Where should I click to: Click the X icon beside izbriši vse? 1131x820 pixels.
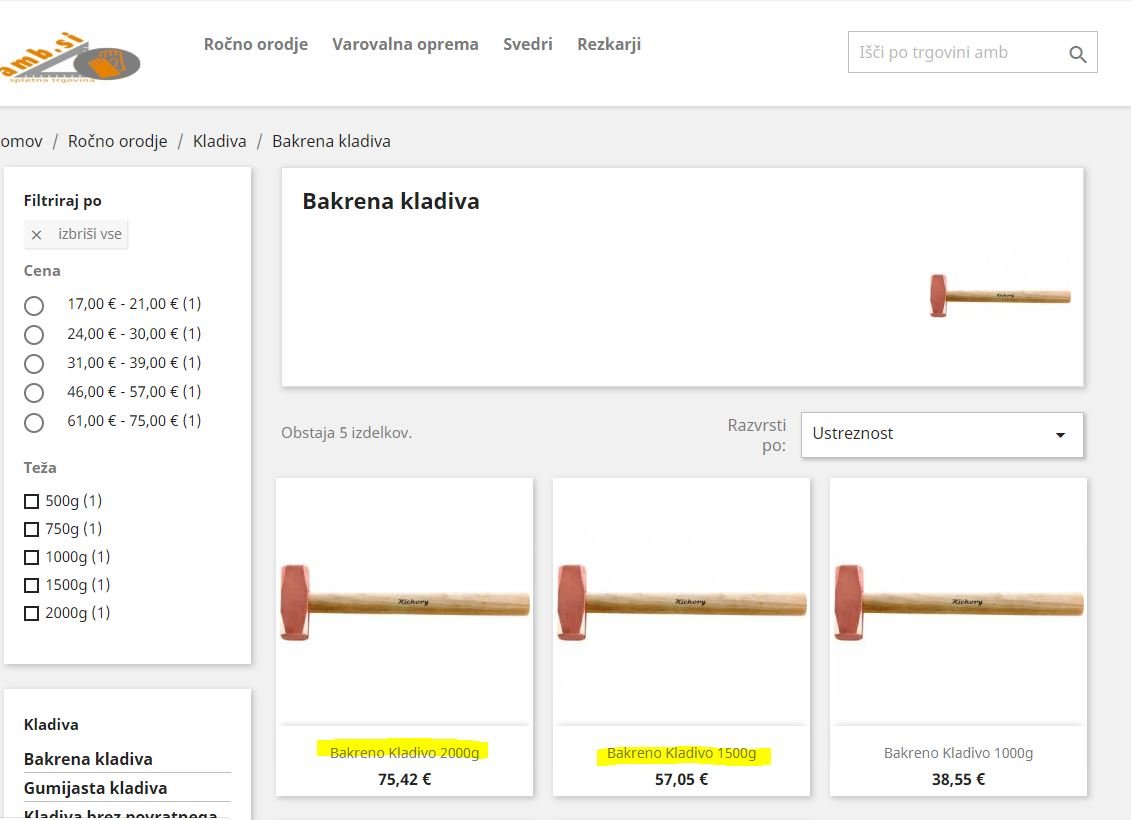[x=37, y=234]
